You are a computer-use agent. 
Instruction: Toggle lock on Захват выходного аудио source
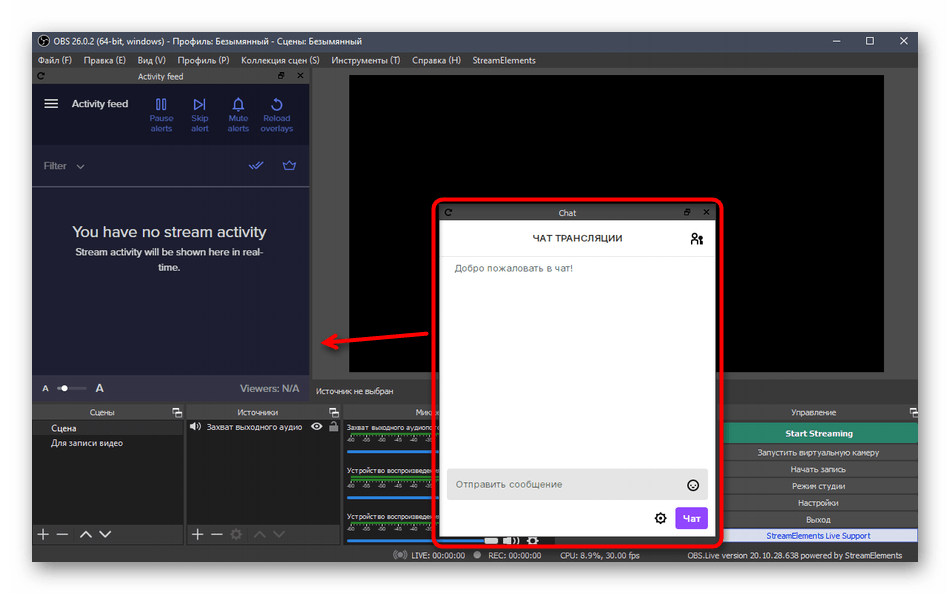[333, 427]
